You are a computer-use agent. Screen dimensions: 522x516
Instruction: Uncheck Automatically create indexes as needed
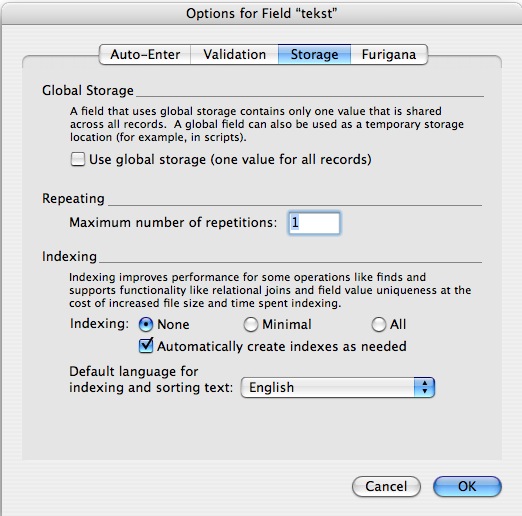click(x=146, y=346)
